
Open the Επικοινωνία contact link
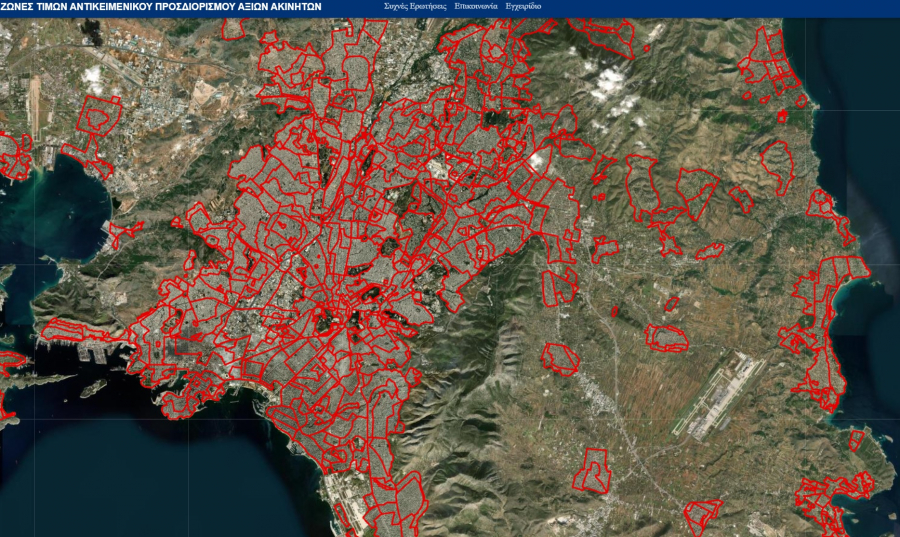click(474, 6)
